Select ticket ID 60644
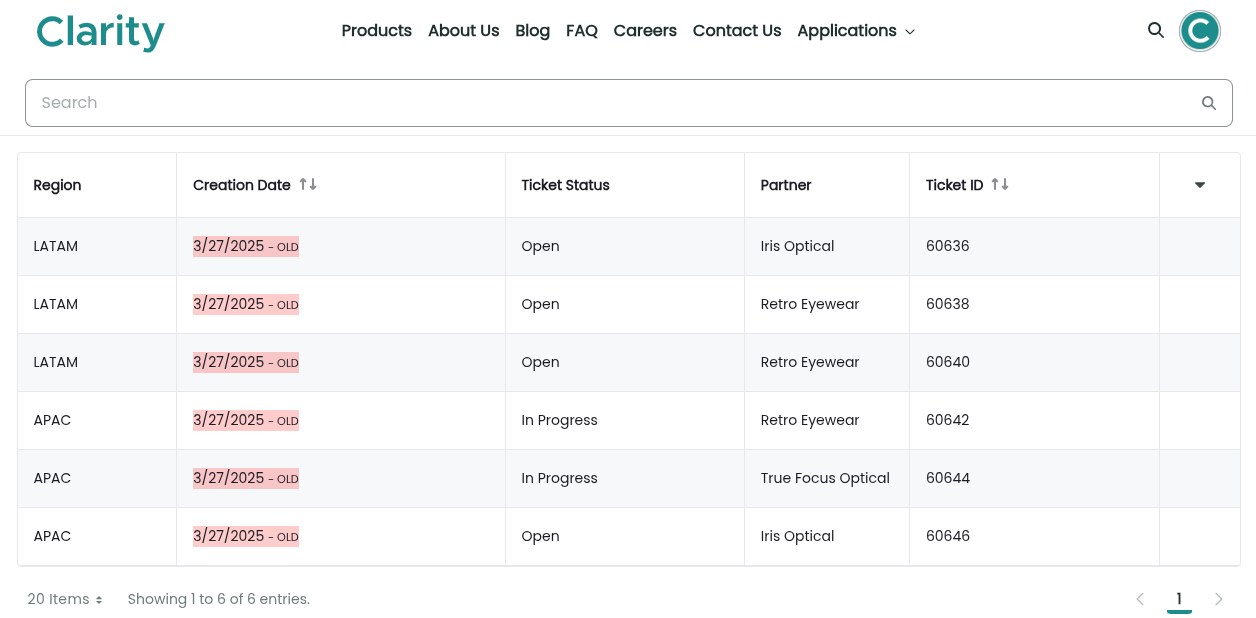The image size is (1256, 618). pyautogui.click(x=948, y=478)
